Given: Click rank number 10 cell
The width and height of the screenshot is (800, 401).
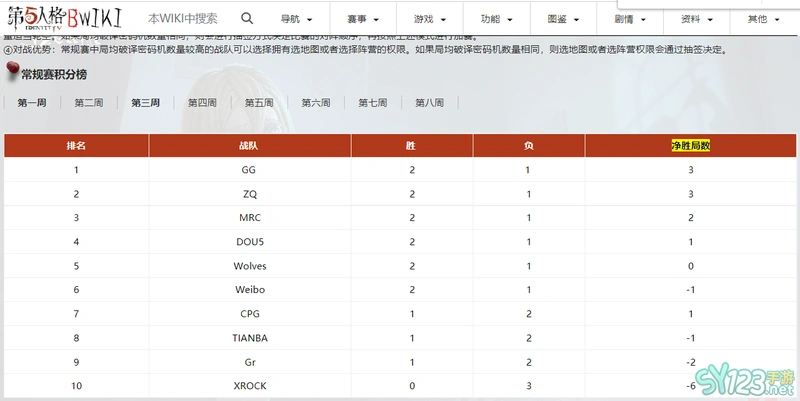Looking at the screenshot, I should point(76,386).
